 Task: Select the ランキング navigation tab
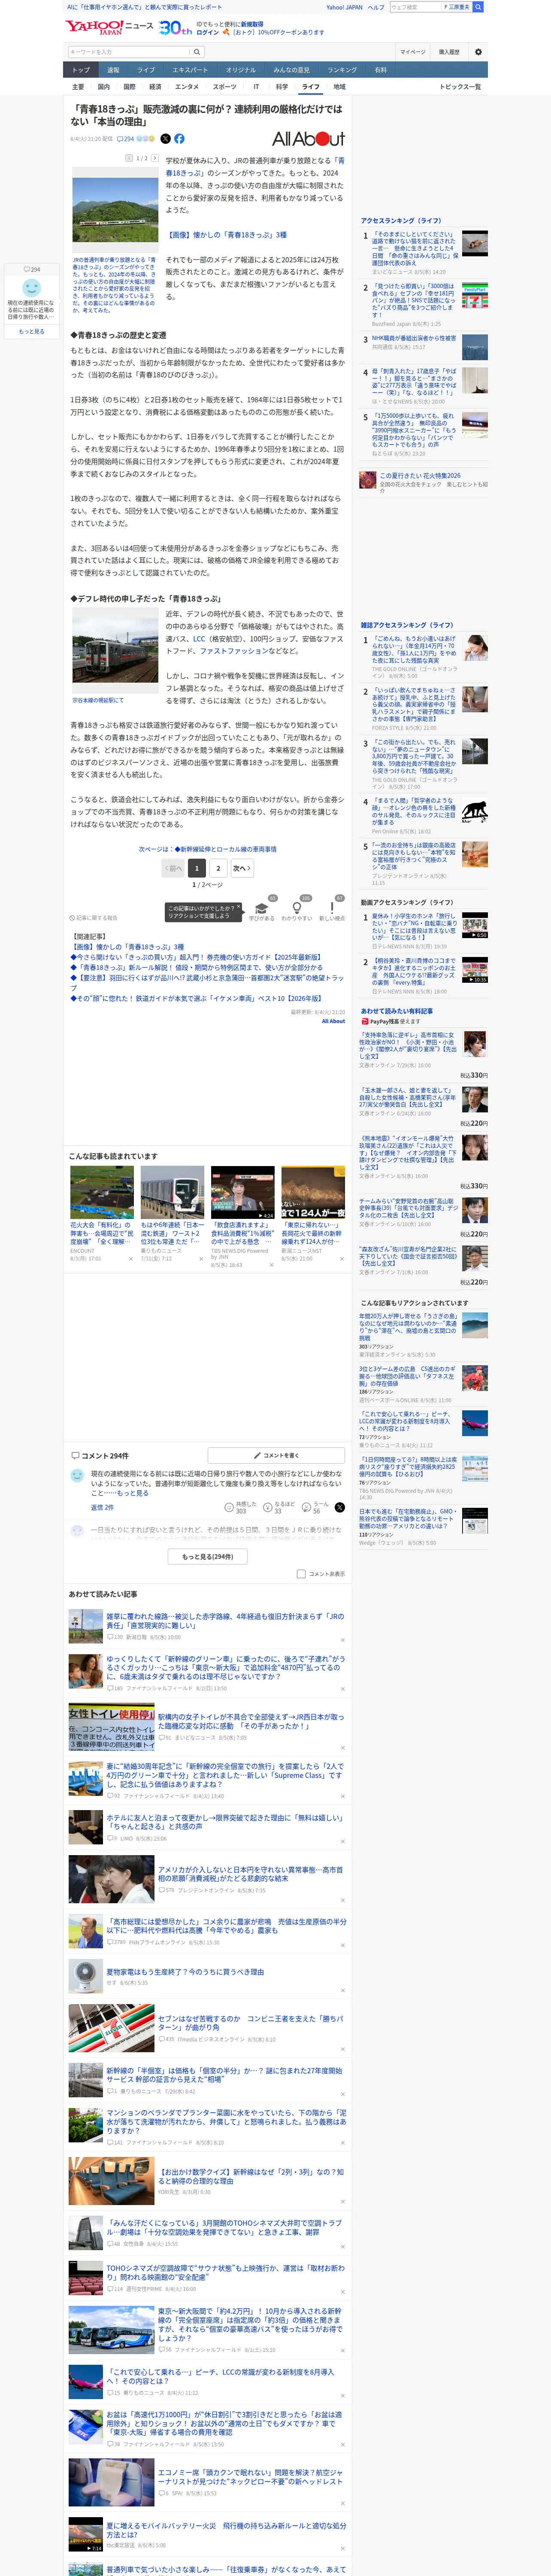[x=342, y=70]
